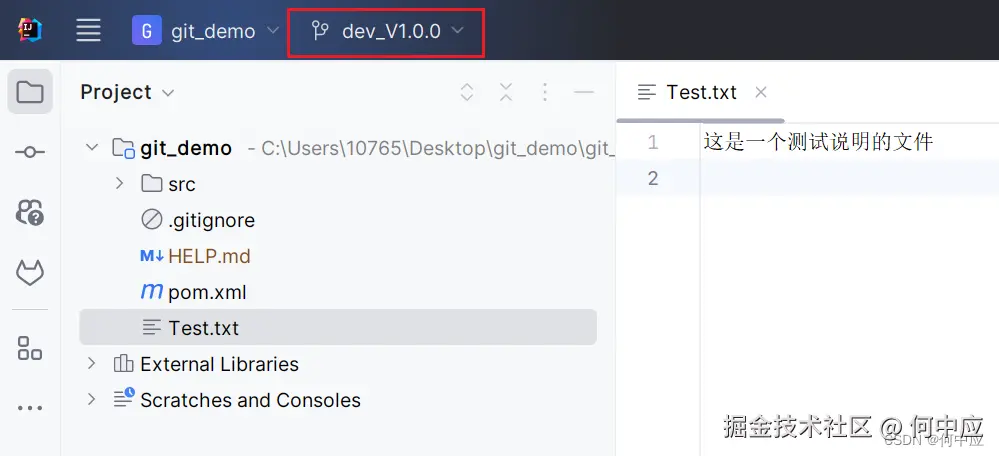This screenshot has width=999, height=456.
Task: Switch to the Test.txt editor tab
Action: coord(700,93)
